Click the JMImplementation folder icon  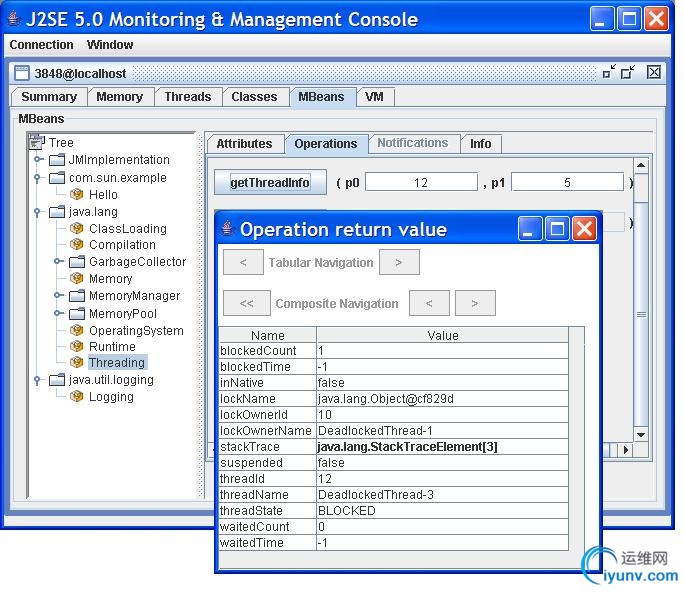57,160
